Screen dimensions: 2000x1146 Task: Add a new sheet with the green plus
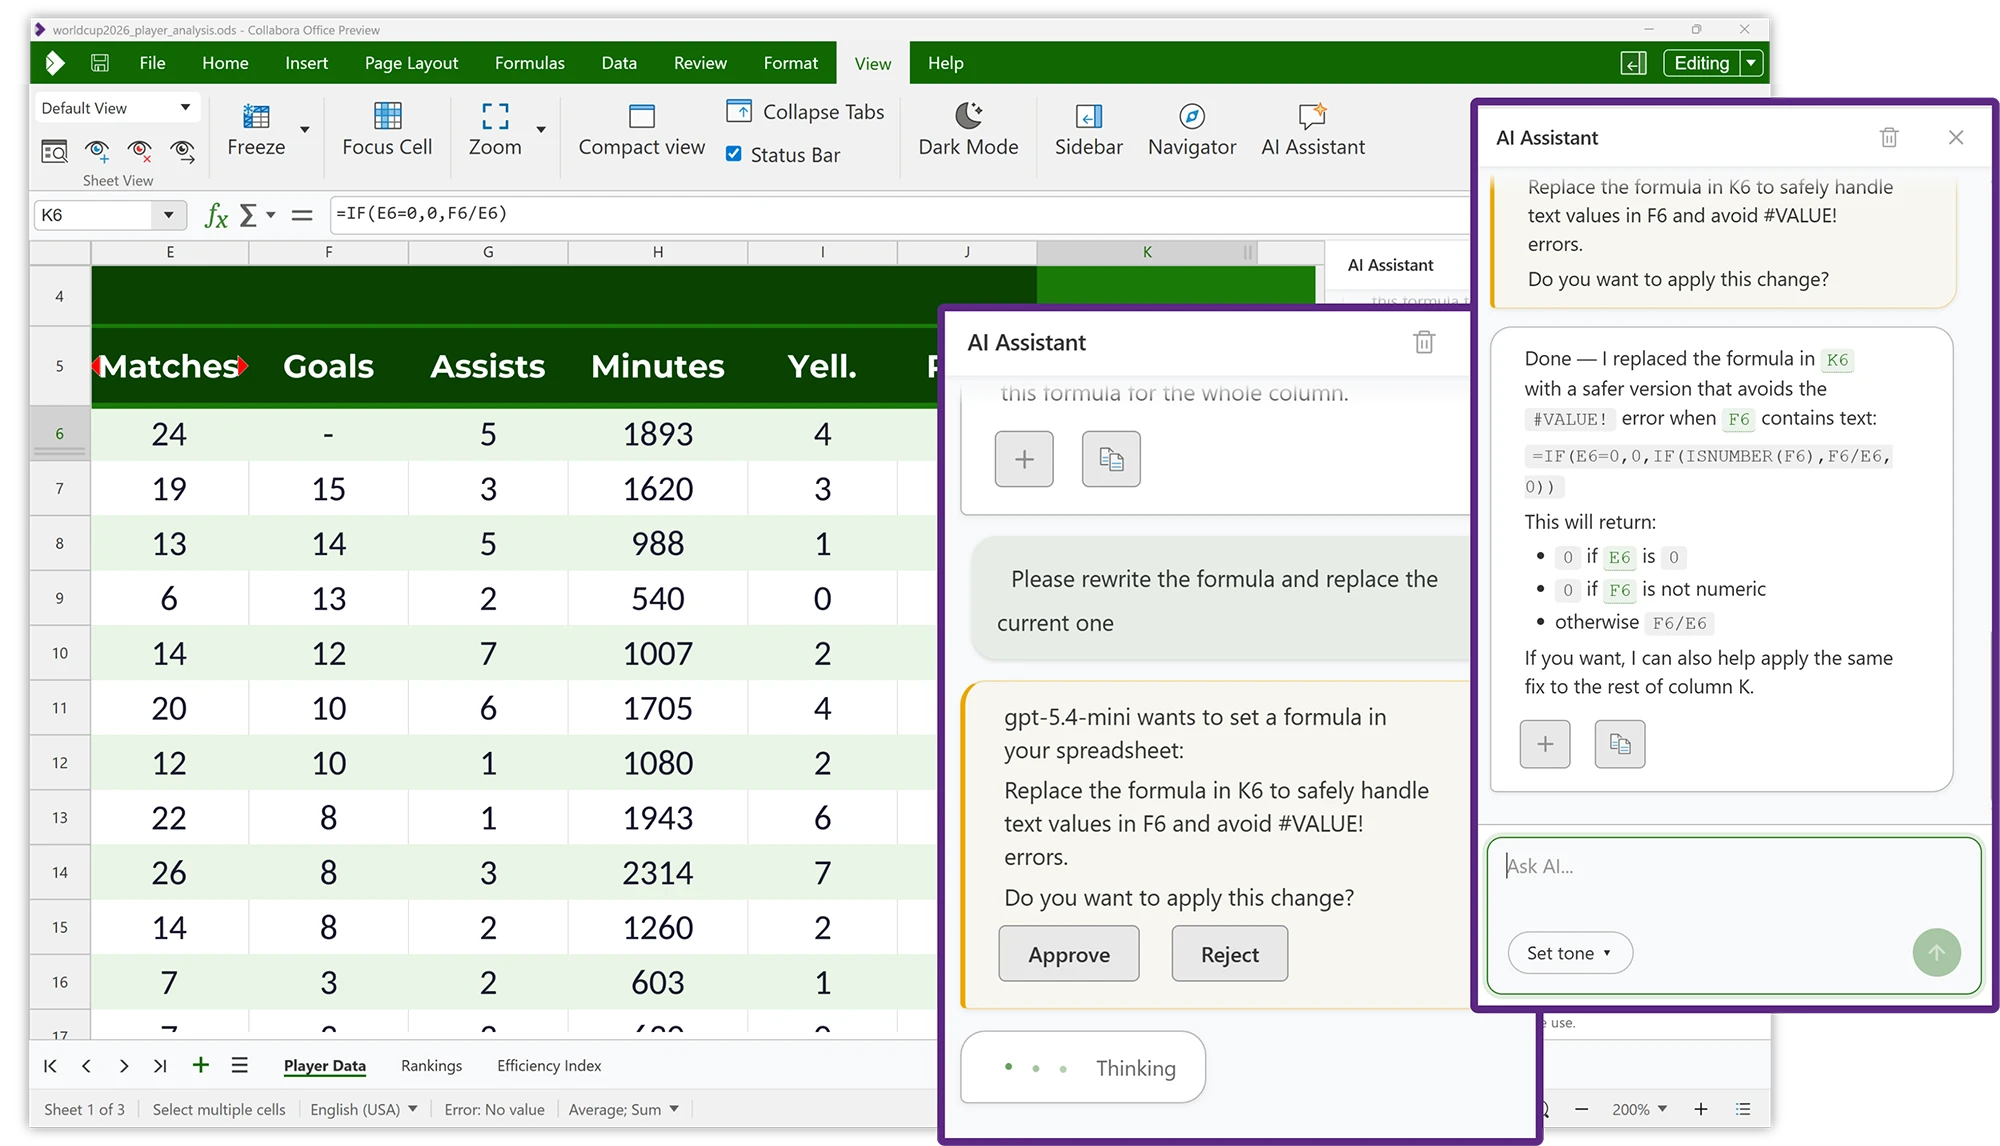(x=201, y=1065)
